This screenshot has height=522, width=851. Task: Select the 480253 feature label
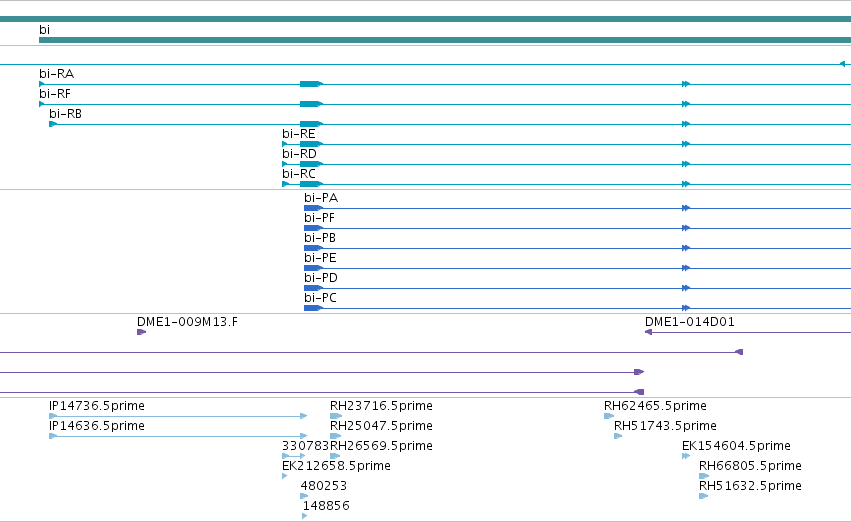[x=323, y=486]
